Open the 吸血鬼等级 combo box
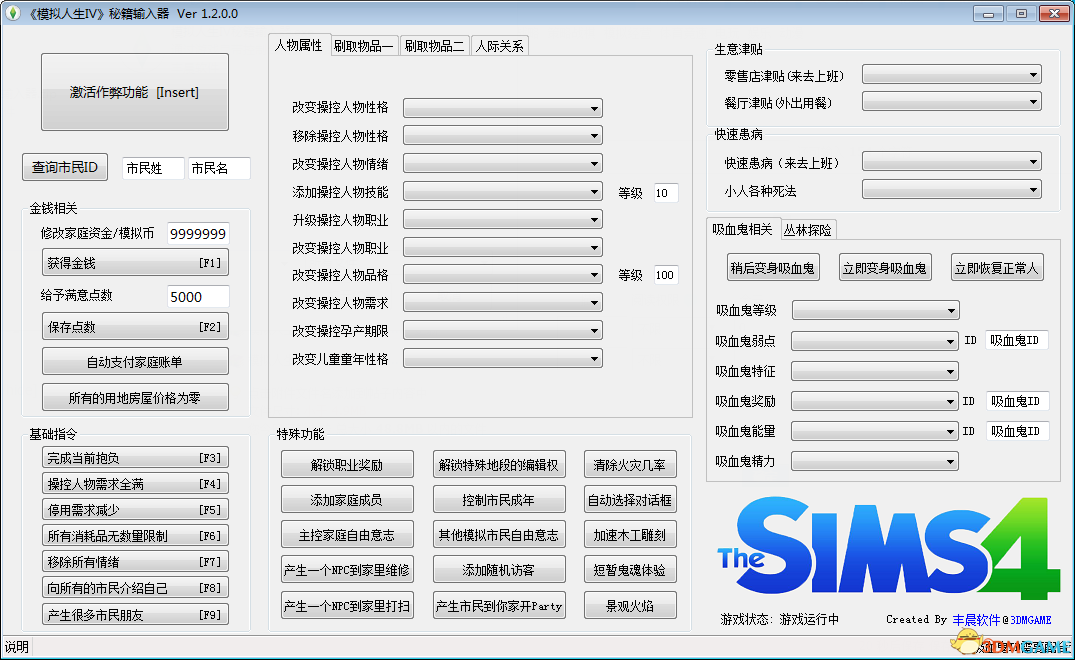 click(875, 311)
